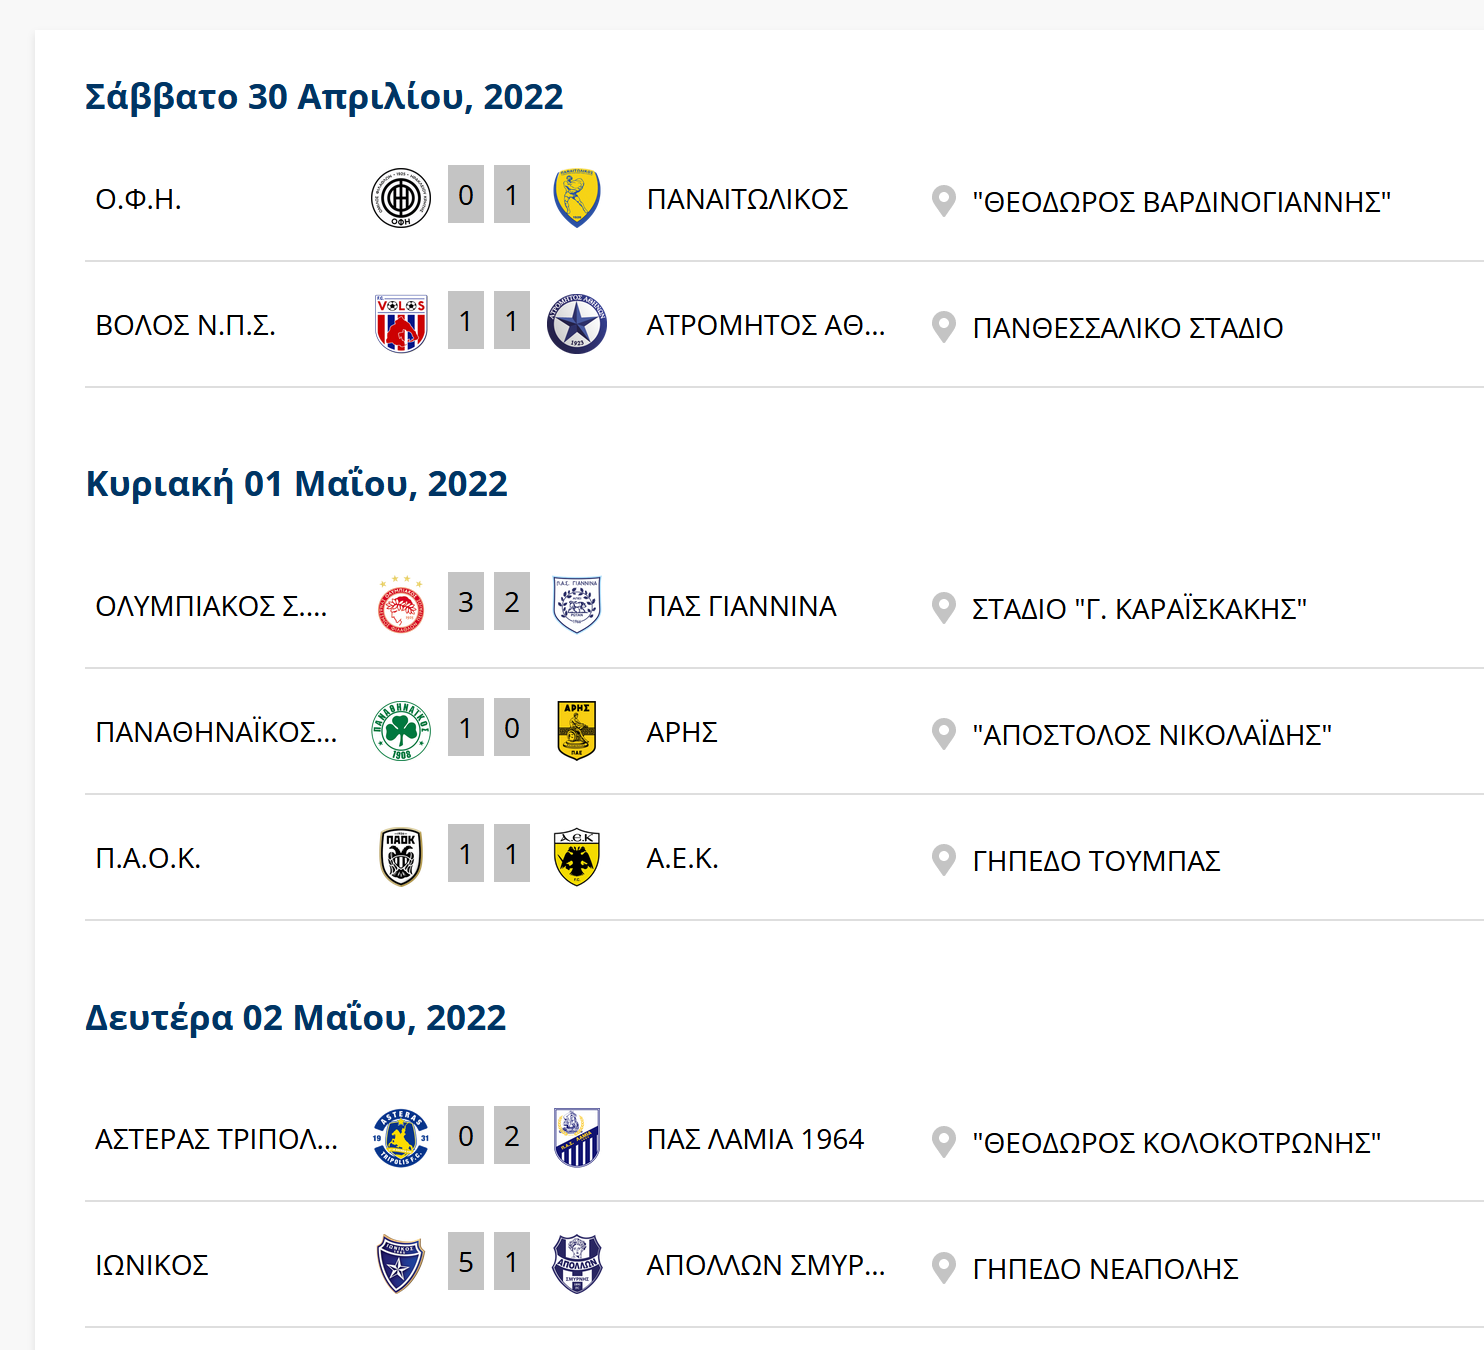The width and height of the screenshot is (1484, 1350).
Task: Select the ΙΩΝΙΚΟΣ team name
Action: (x=152, y=1265)
